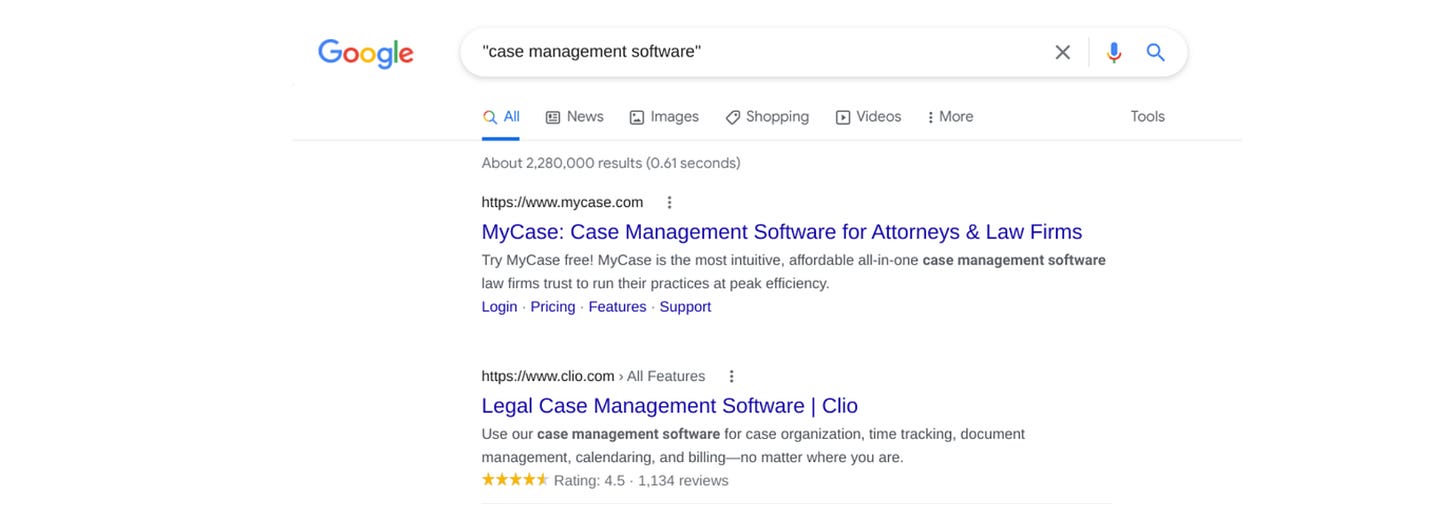Viewport: 1456px width, 506px height.
Task: Follow the MyCase Features sitelink
Action: [617, 307]
